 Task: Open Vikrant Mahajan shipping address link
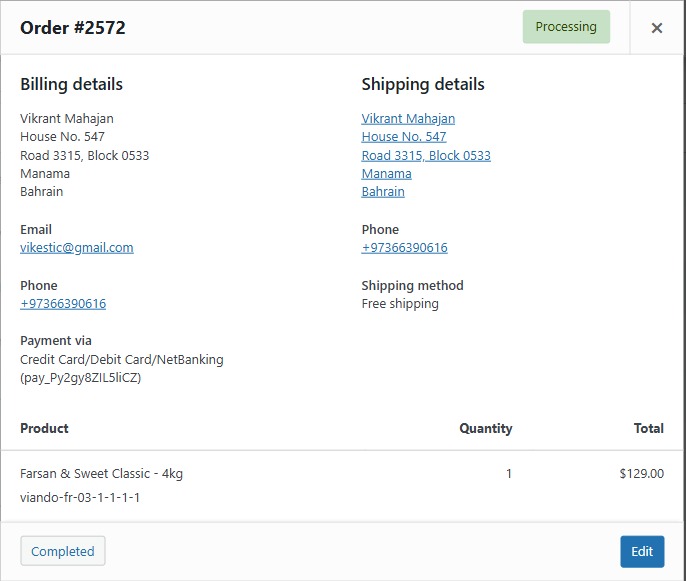408,119
